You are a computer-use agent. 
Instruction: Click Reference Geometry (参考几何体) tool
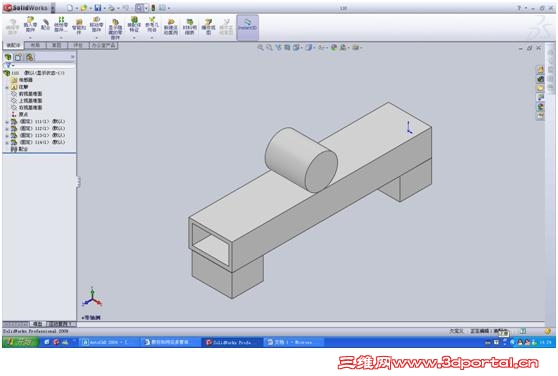click(152, 25)
